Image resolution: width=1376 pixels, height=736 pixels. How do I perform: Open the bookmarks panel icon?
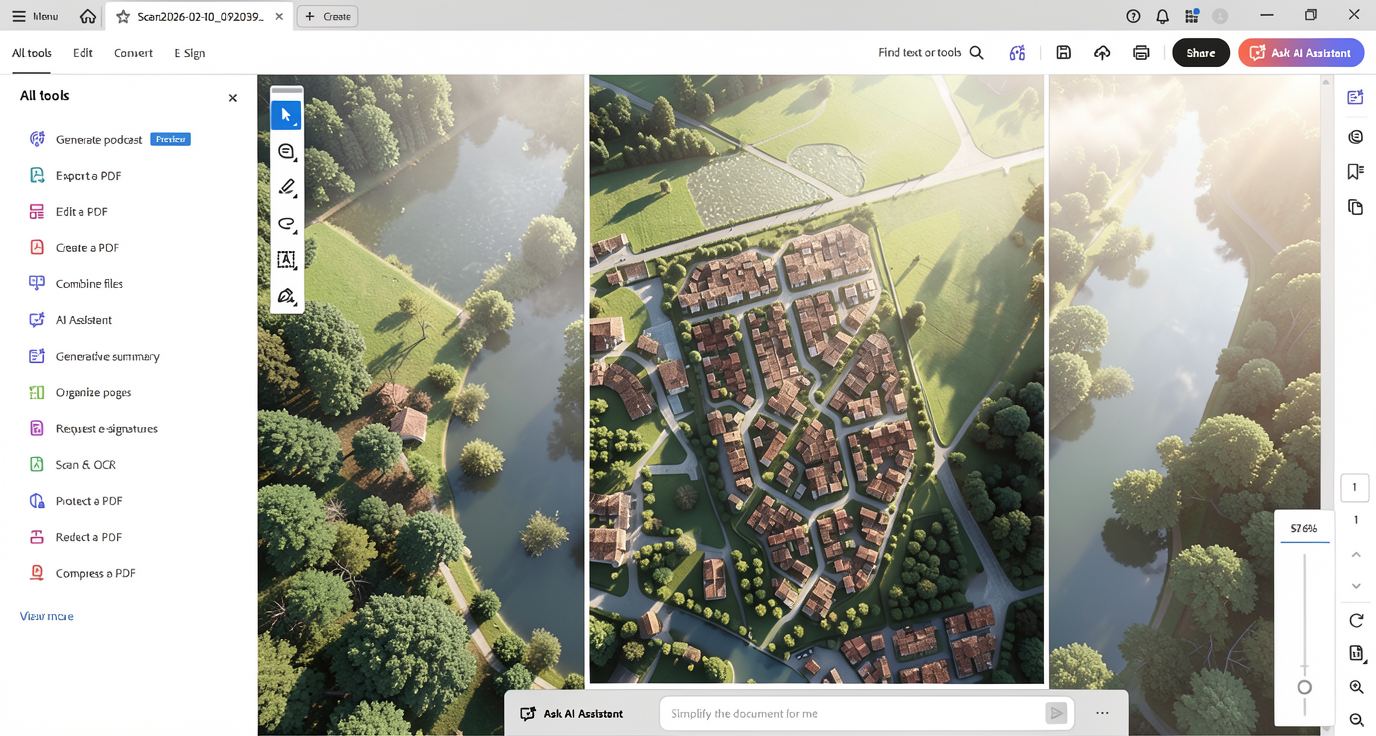tap(1355, 172)
